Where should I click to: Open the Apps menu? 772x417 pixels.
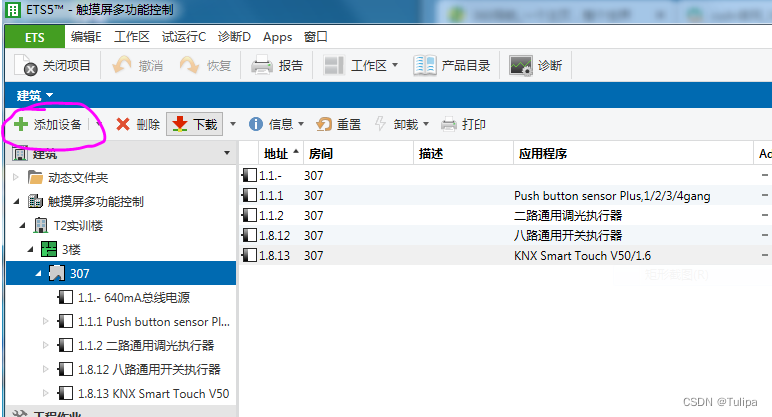pos(278,37)
